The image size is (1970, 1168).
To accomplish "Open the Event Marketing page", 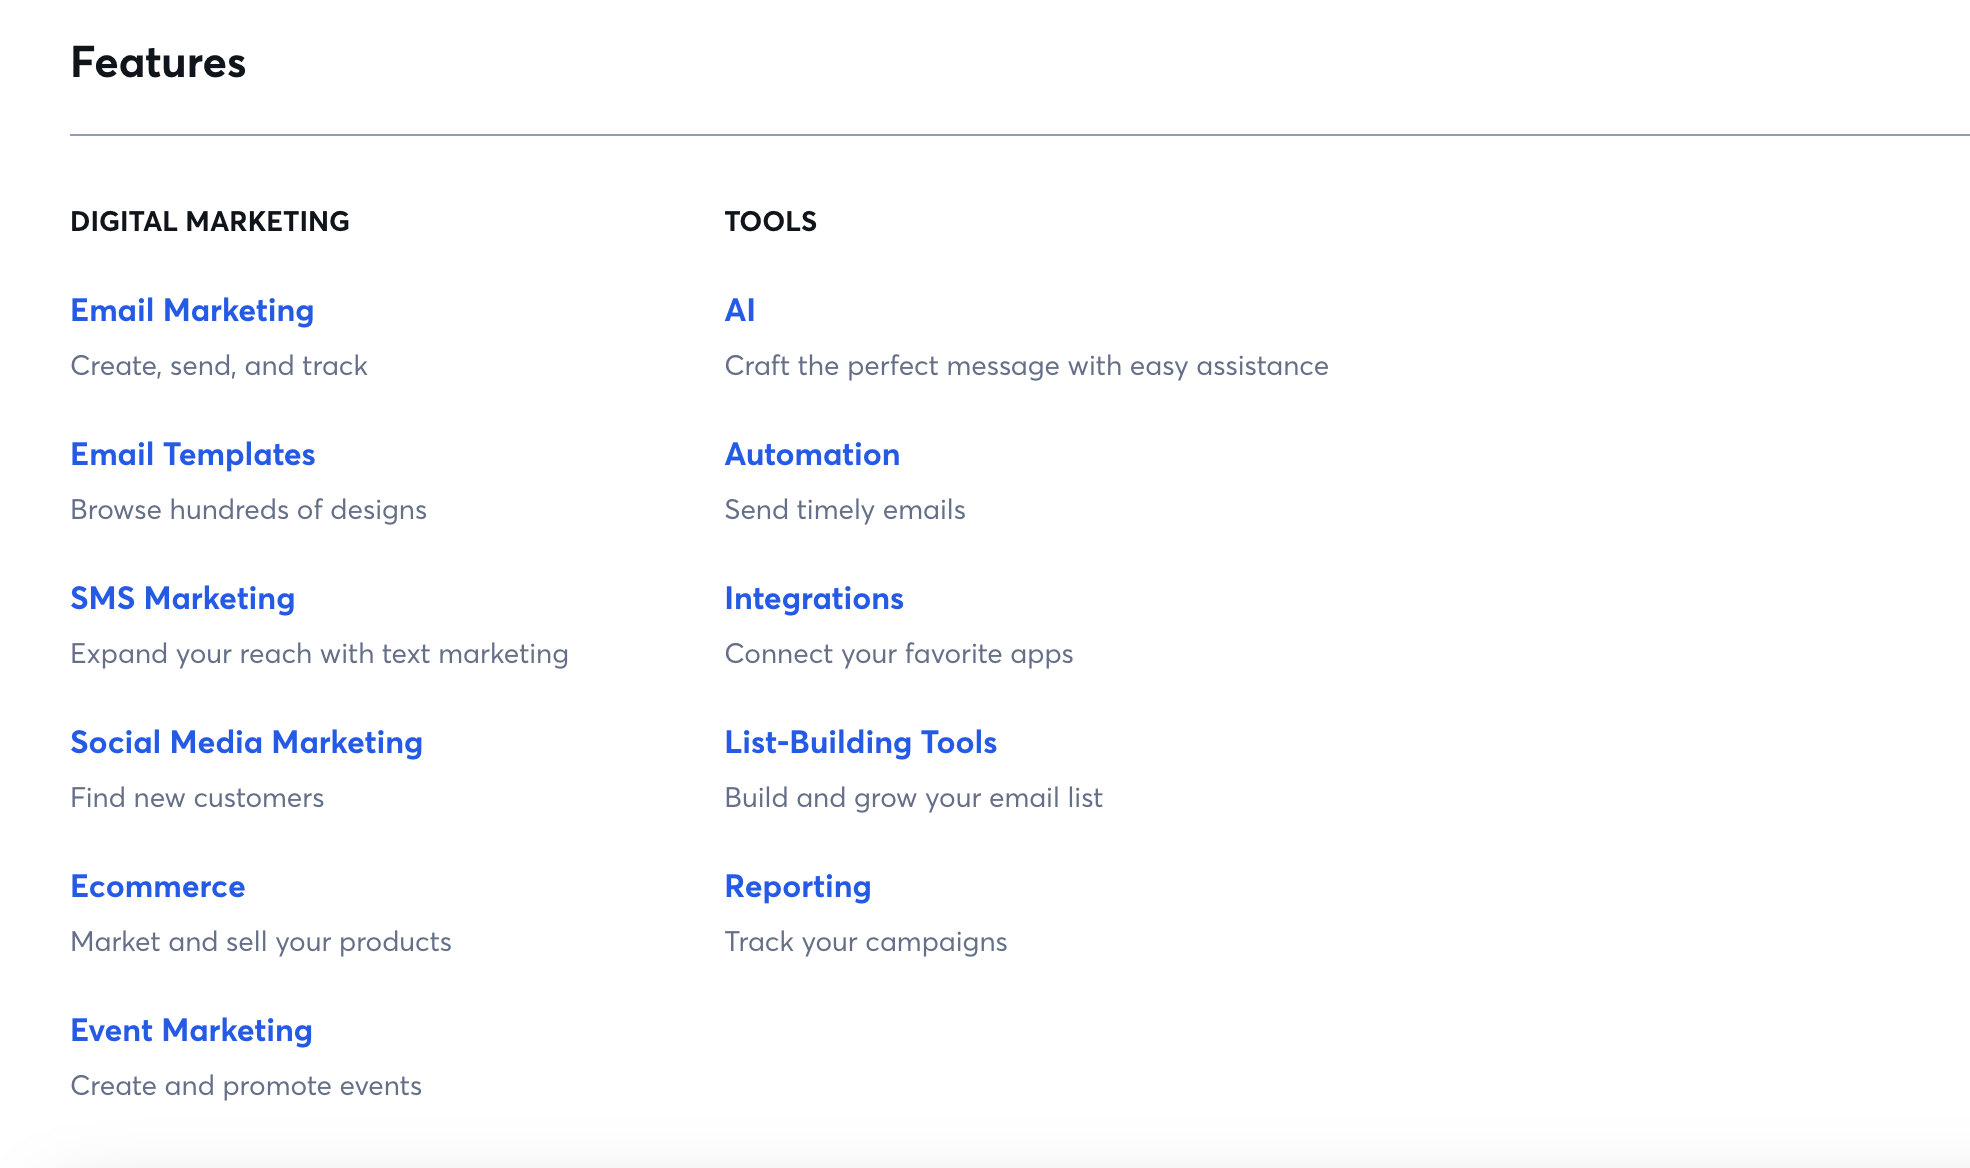I will click(x=191, y=1030).
